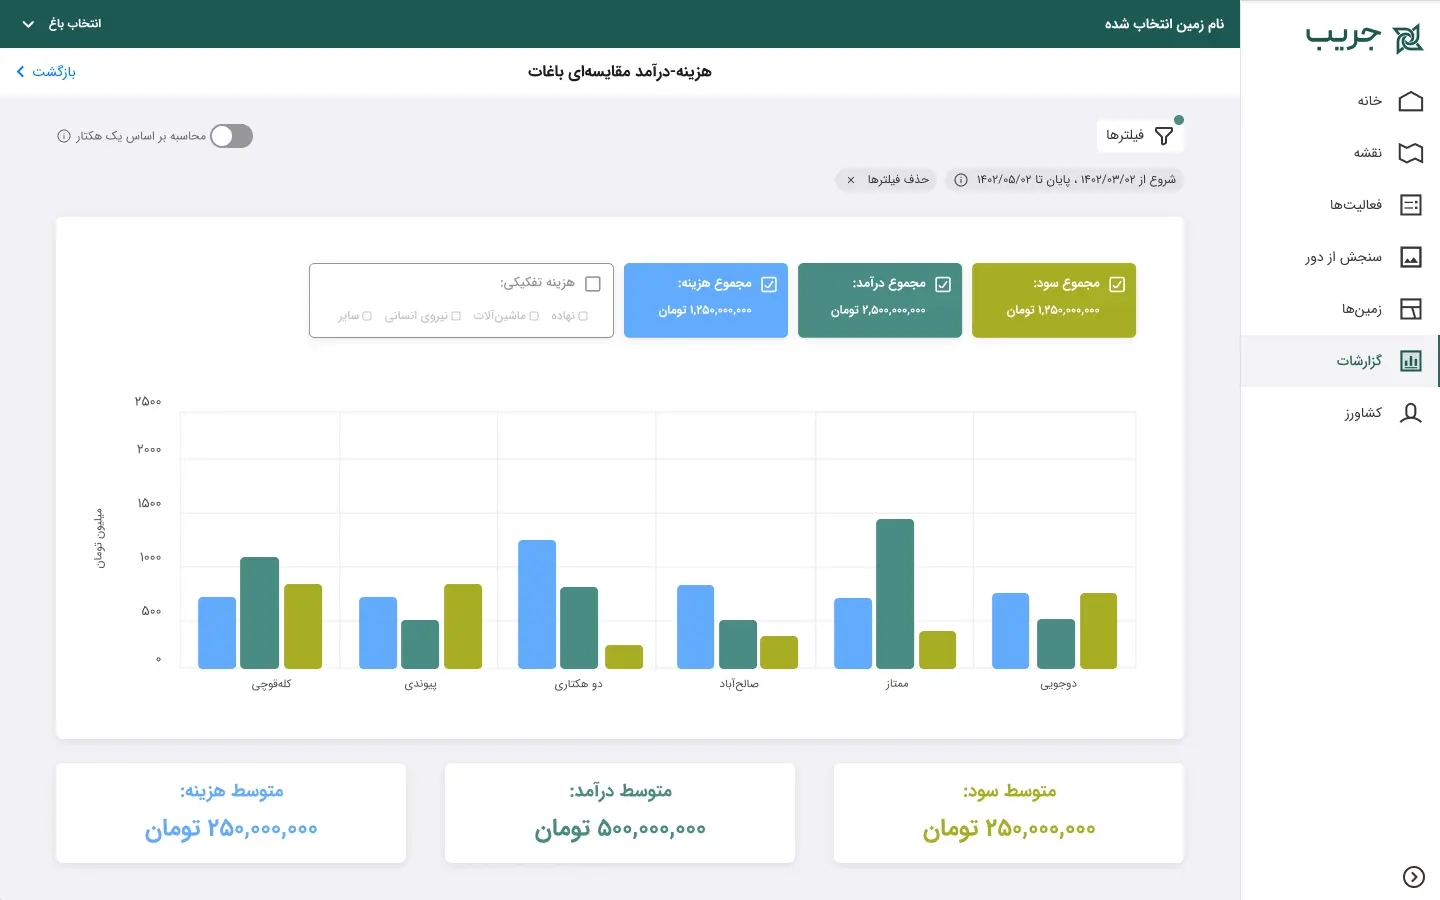The width and height of the screenshot is (1440, 900).
Task: Click the X on the remove filters chip
Action: [851, 180]
